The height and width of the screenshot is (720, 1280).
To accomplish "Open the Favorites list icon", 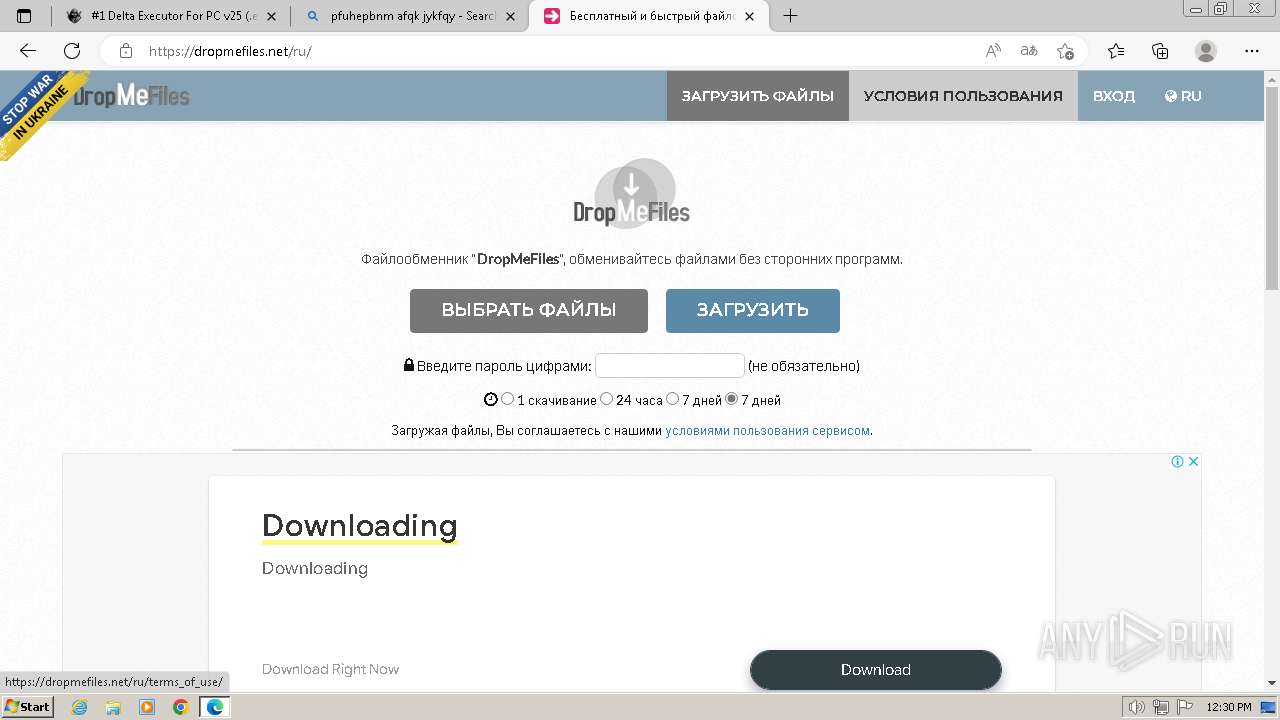I will pyautogui.click(x=1116, y=51).
